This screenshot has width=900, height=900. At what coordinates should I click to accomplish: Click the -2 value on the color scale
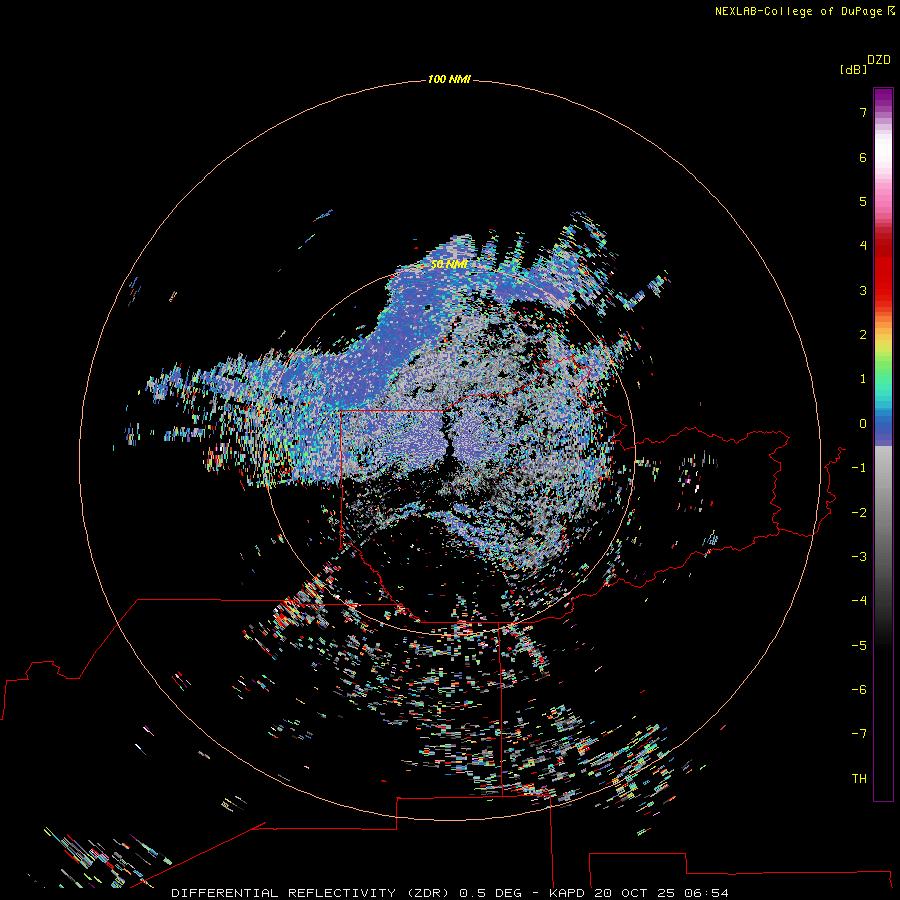tap(859, 513)
